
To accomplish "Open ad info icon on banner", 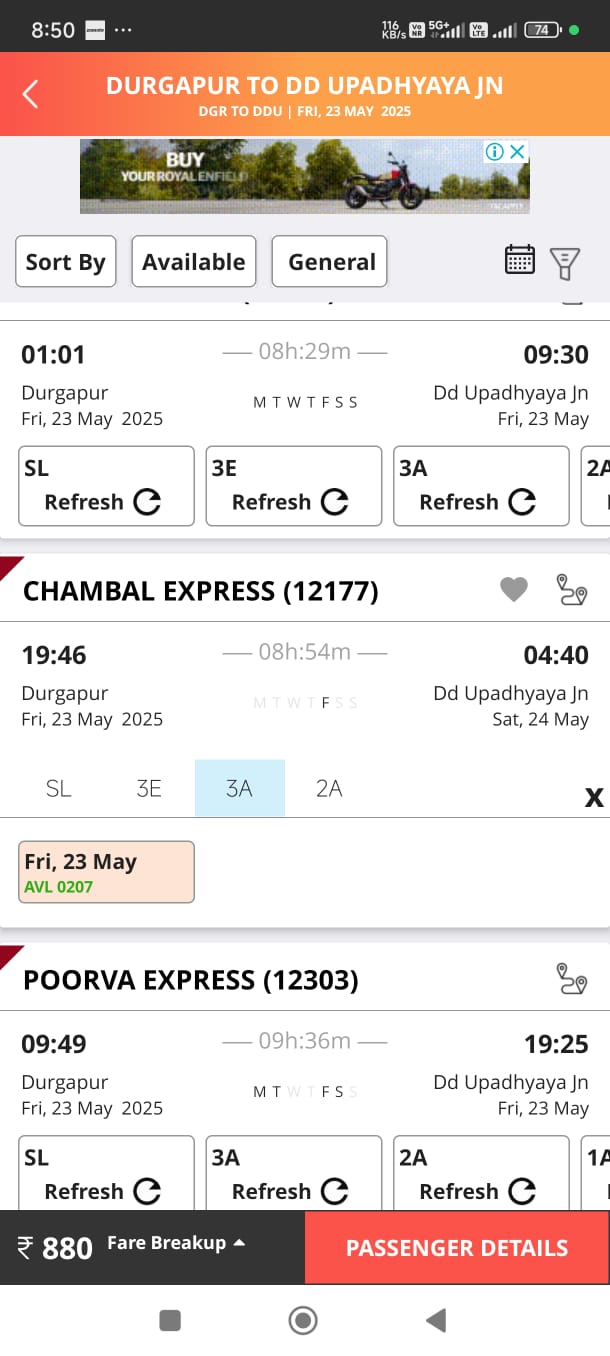I will (x=494, y=152).
